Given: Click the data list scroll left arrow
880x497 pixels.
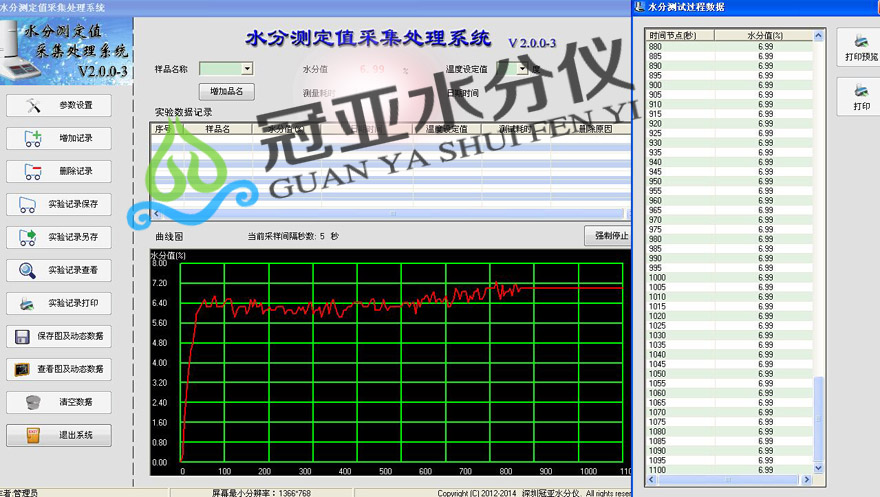Looking at the screenshot, I should [x=652, y=480].
